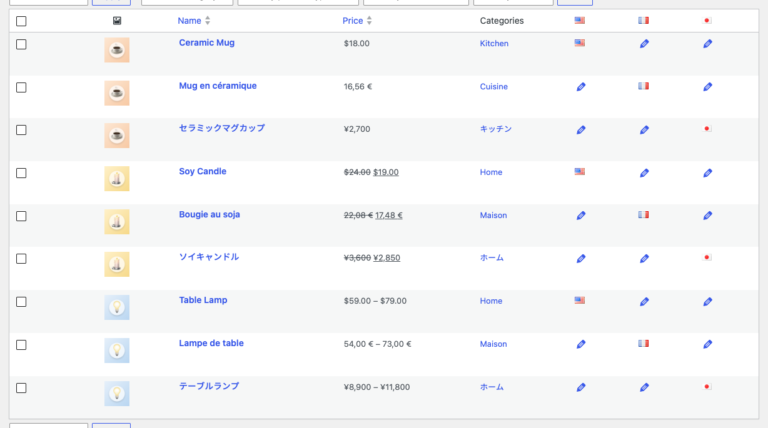Filter by キッチン category link
Screen dimensions: 768x428
496,129
